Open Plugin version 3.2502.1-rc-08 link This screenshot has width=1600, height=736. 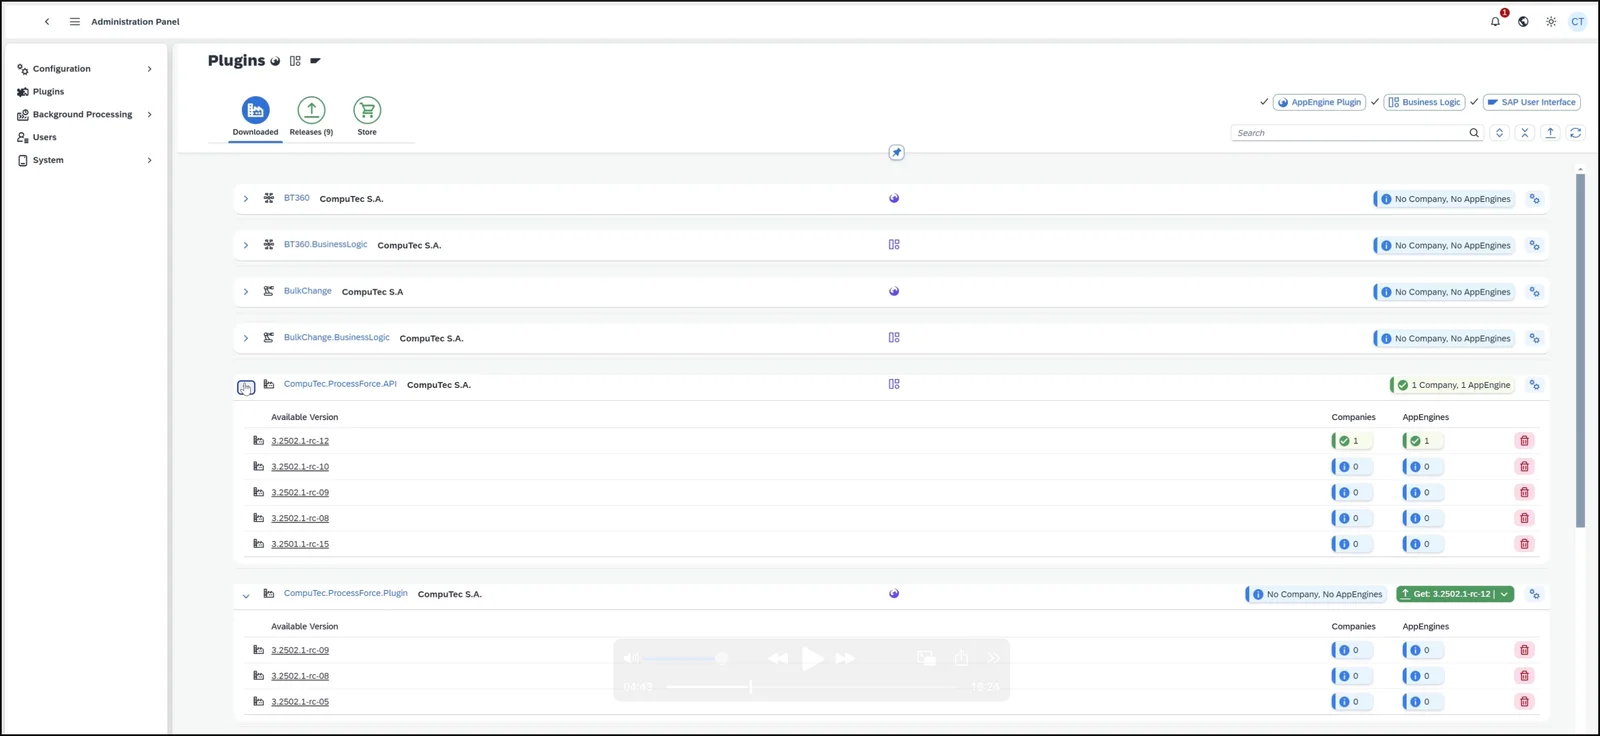pos(300,676)
